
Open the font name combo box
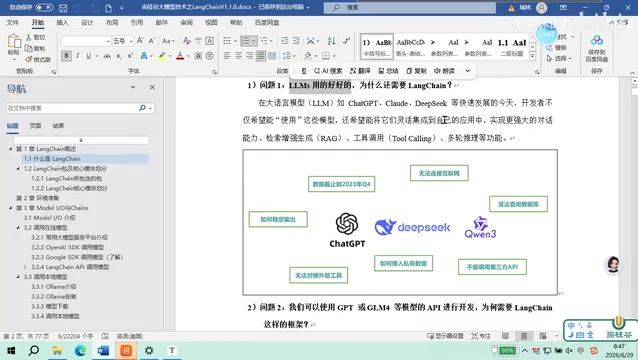point(86,41)
